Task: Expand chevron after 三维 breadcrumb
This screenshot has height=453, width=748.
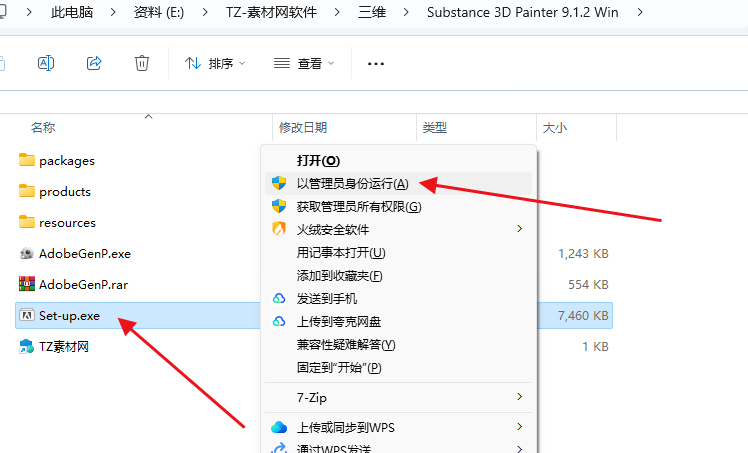Action: [405, 12]
